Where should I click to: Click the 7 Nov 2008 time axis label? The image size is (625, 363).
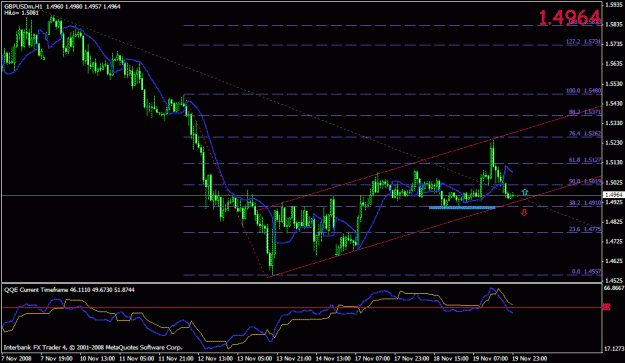coord(16,358)
